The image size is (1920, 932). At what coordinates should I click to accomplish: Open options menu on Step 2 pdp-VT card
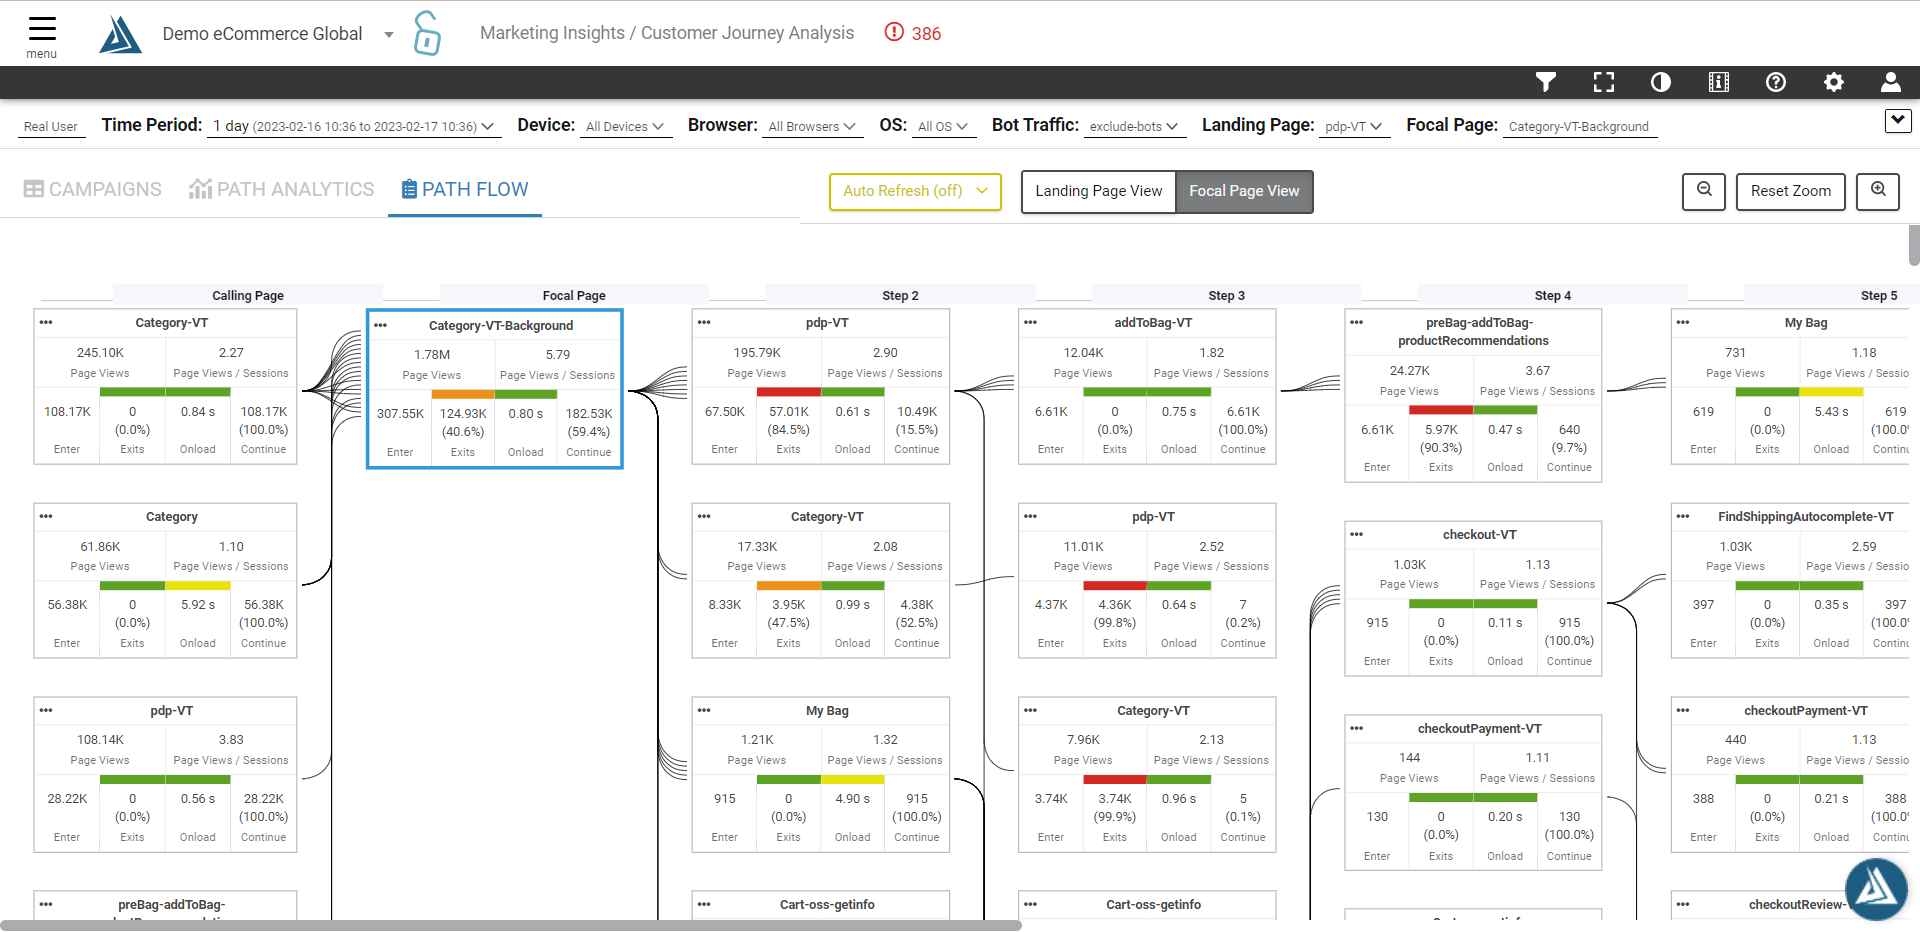pyautogui.click(x=704, y=322)
